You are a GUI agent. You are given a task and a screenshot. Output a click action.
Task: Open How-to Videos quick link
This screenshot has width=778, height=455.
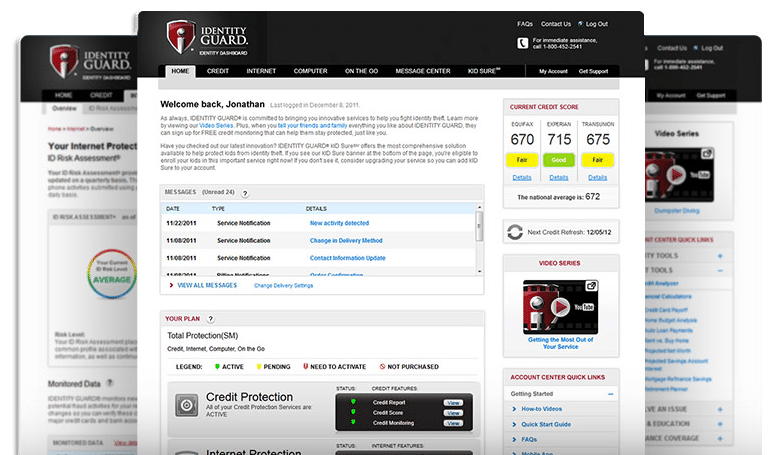point(541,409)
